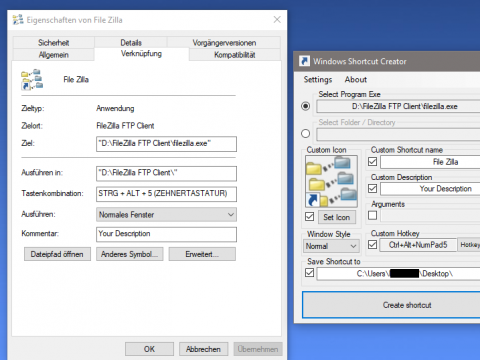Click the properties window title bar icon
The width and height of the screenshot is (480, 360).
point(18,20)
